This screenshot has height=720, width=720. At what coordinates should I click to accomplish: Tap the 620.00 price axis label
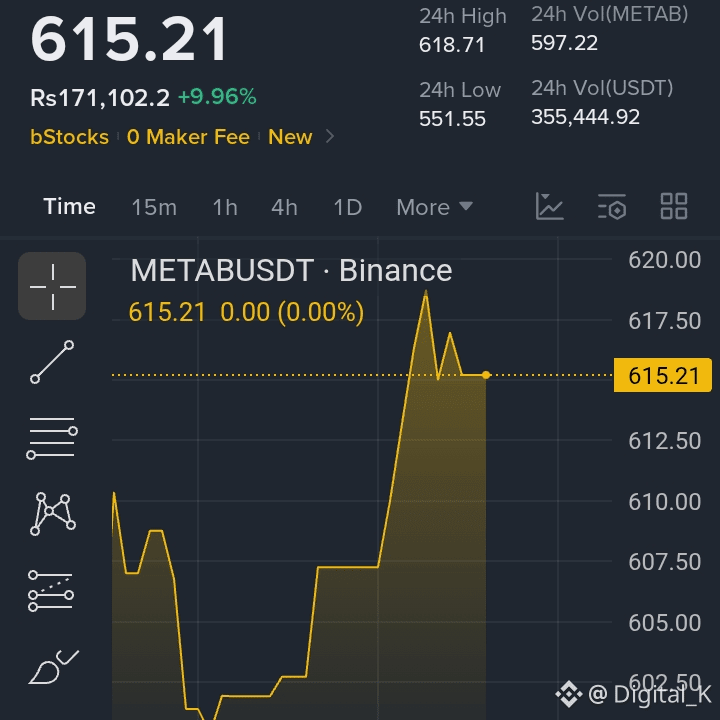(x=664, y=260)
